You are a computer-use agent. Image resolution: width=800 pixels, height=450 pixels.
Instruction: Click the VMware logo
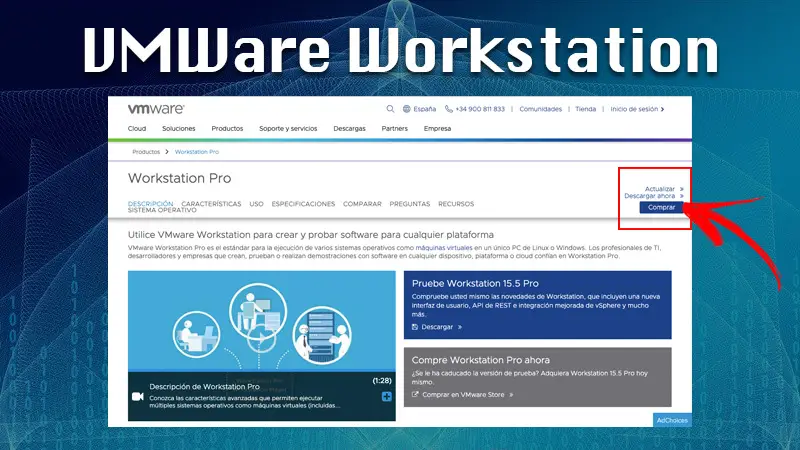(156, 109)
